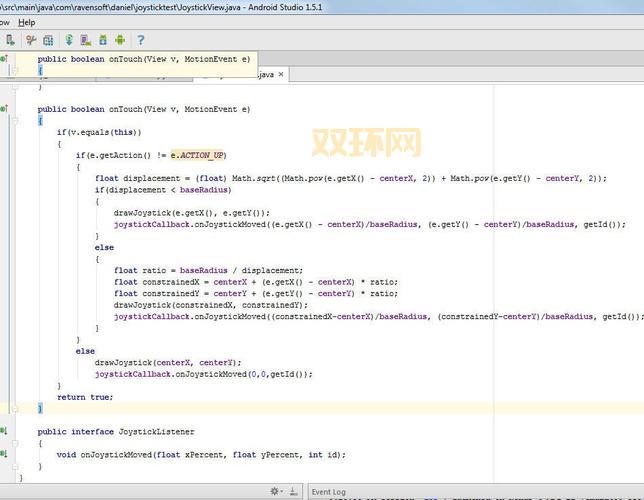
Task: Open the Project Structure toolbar icon
Action: 48,41
